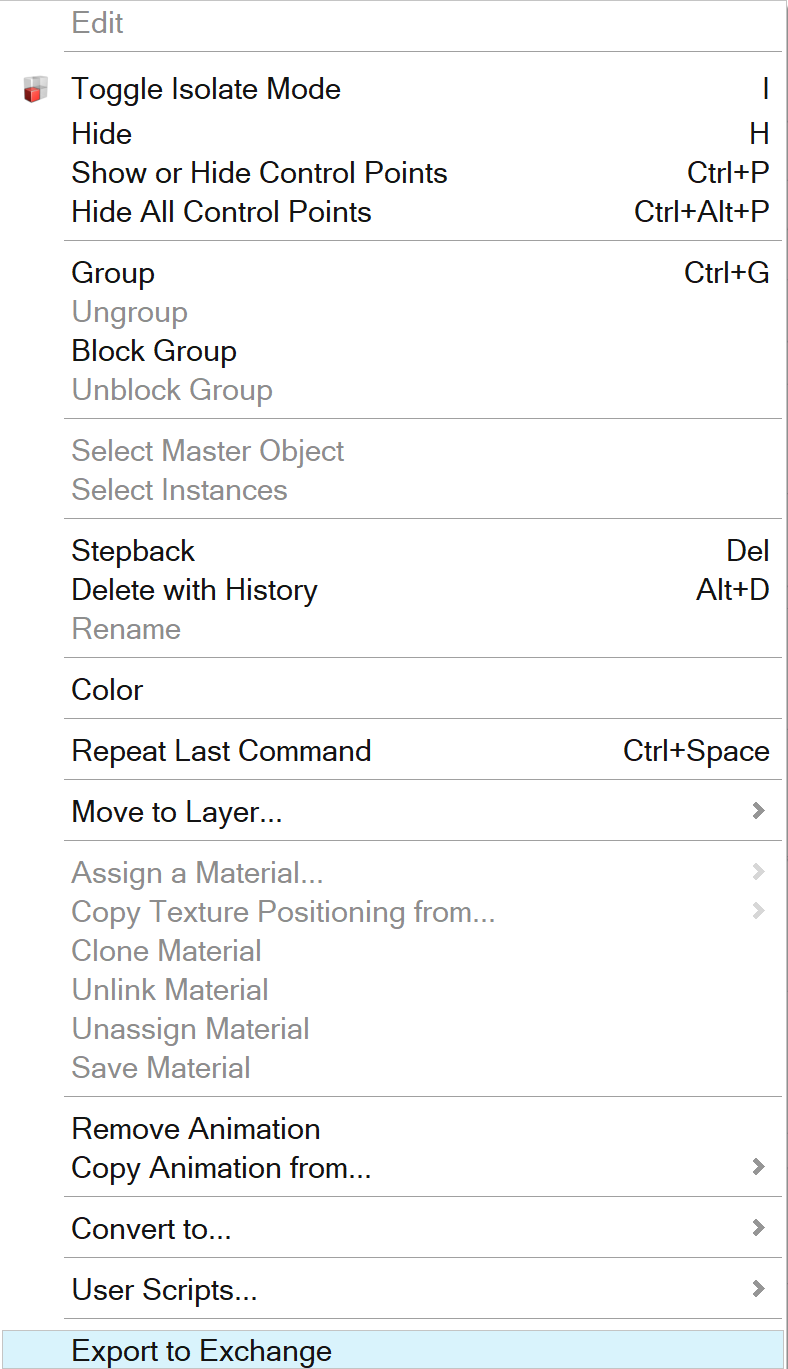Select Toggle Isolate Mode menu entry
788x1369 pixels.
[x=206, y=90]
